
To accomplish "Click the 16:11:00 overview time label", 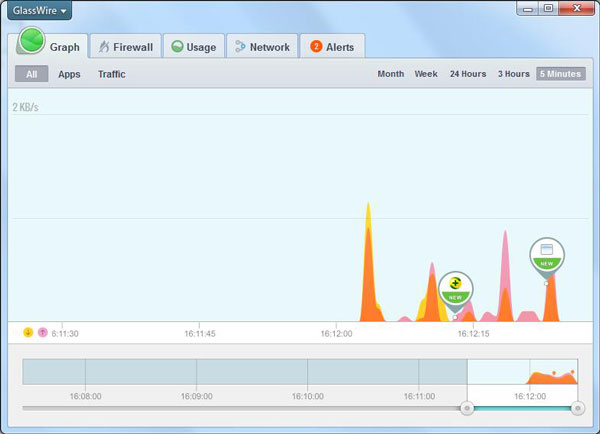I will pos(419,396).
